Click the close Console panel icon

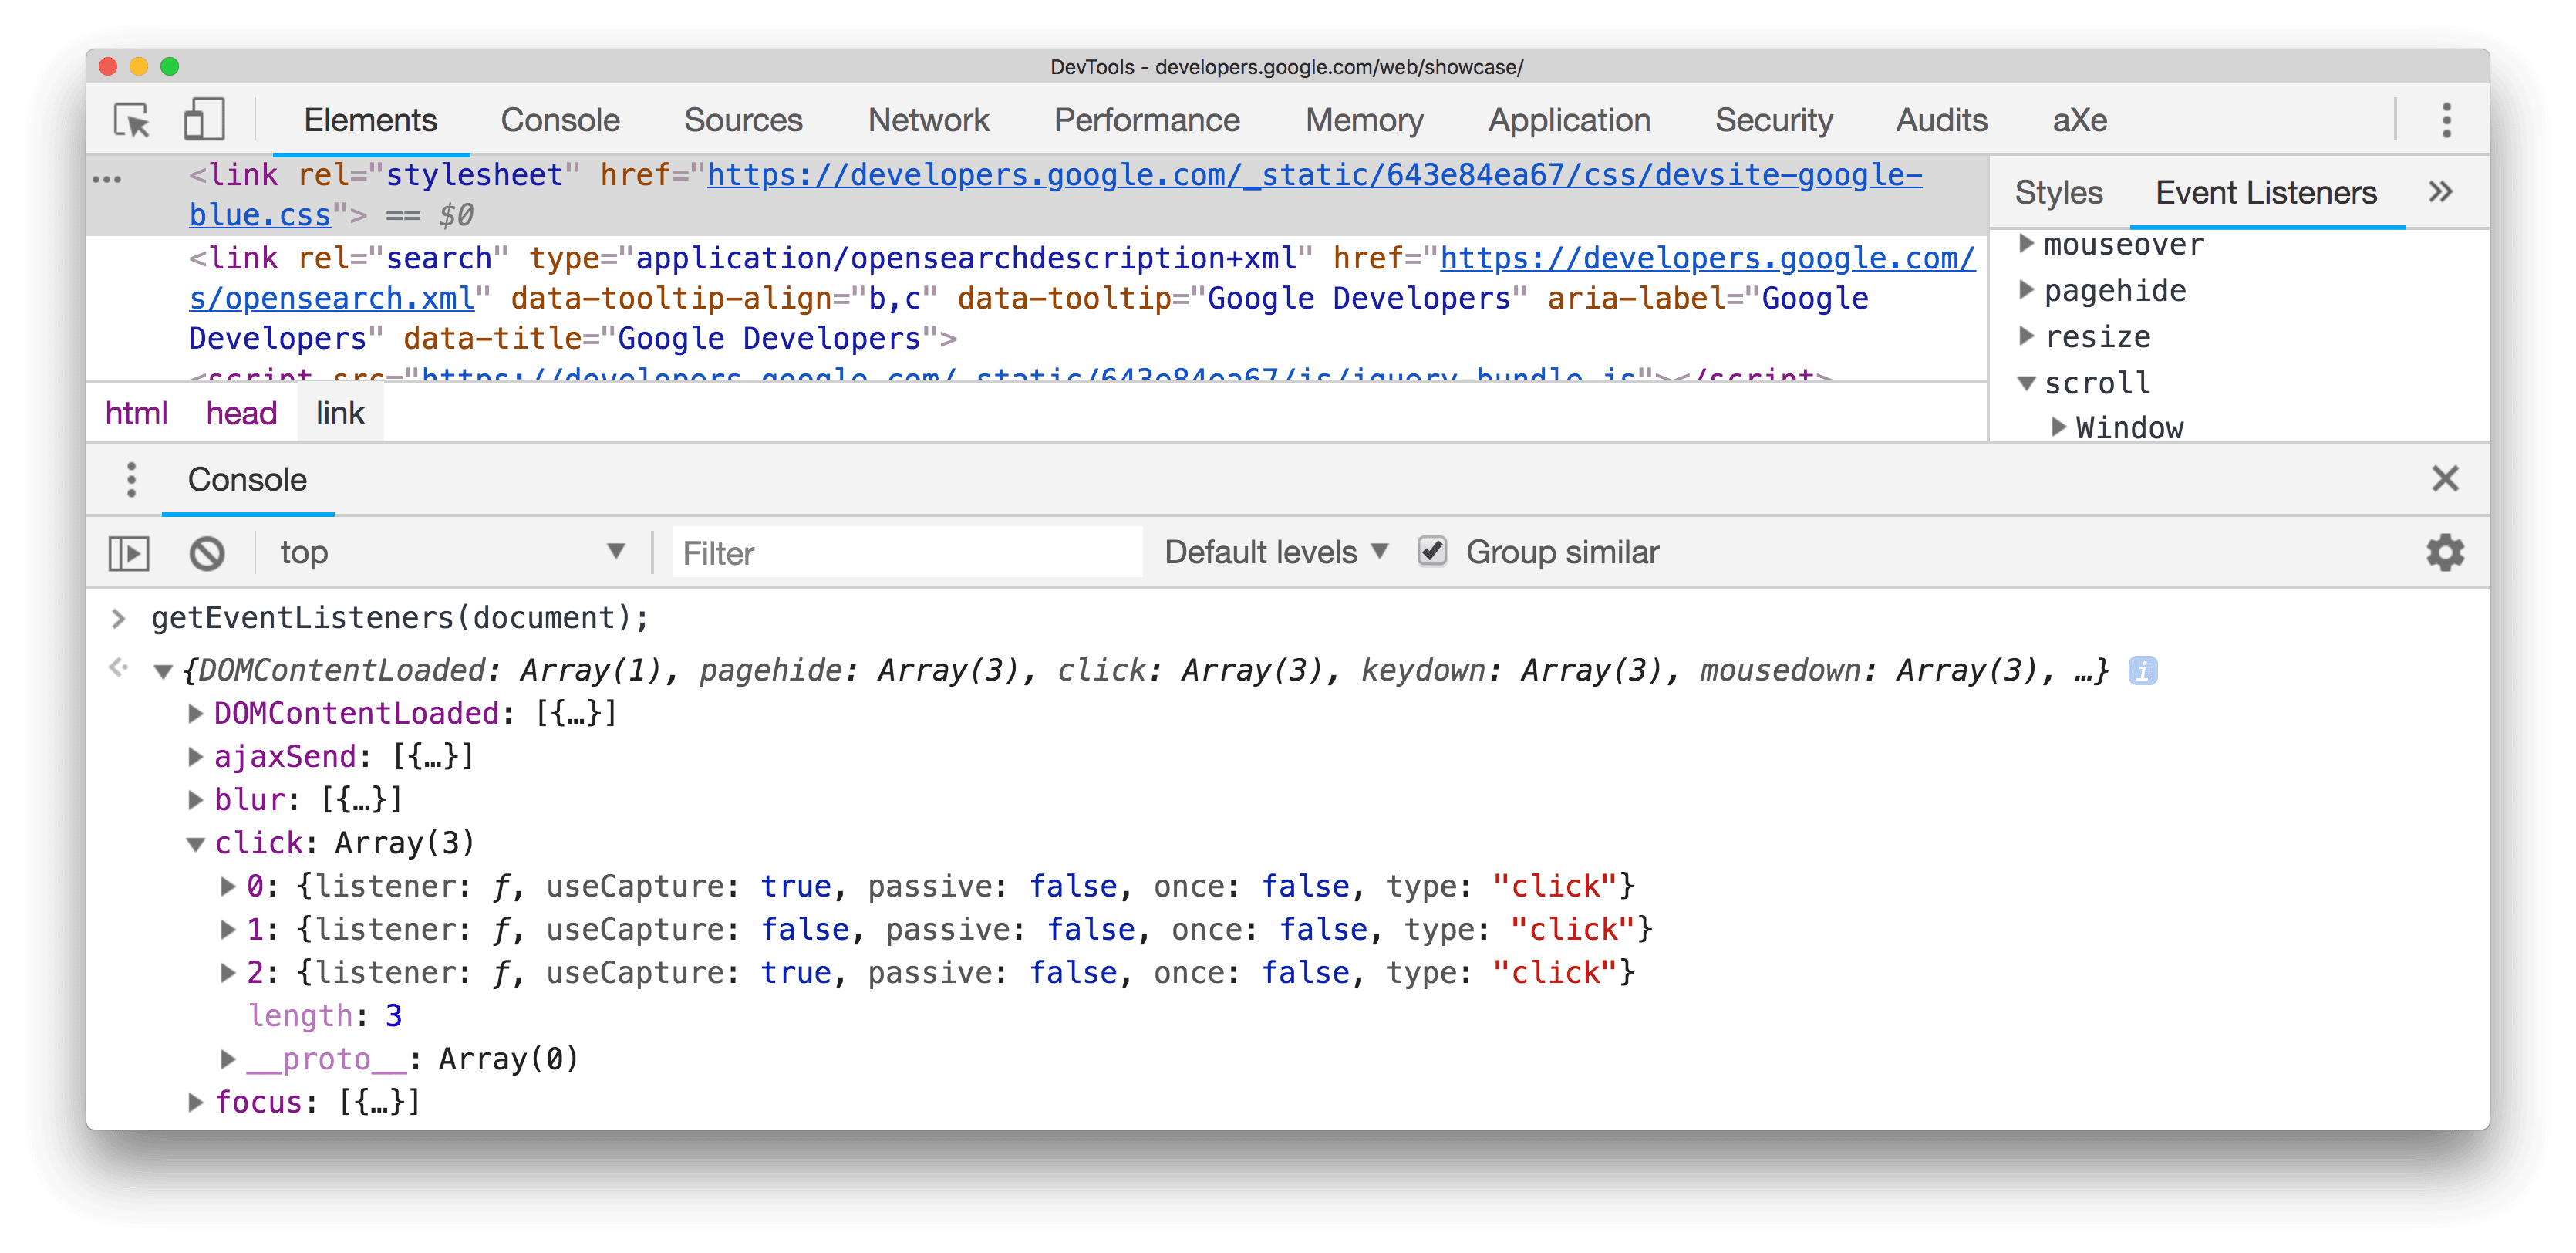[2446, 478]
